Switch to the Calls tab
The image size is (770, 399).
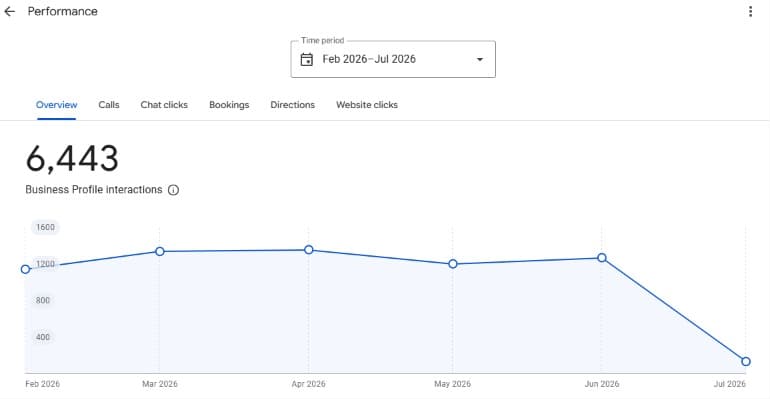tap(109, 105)
